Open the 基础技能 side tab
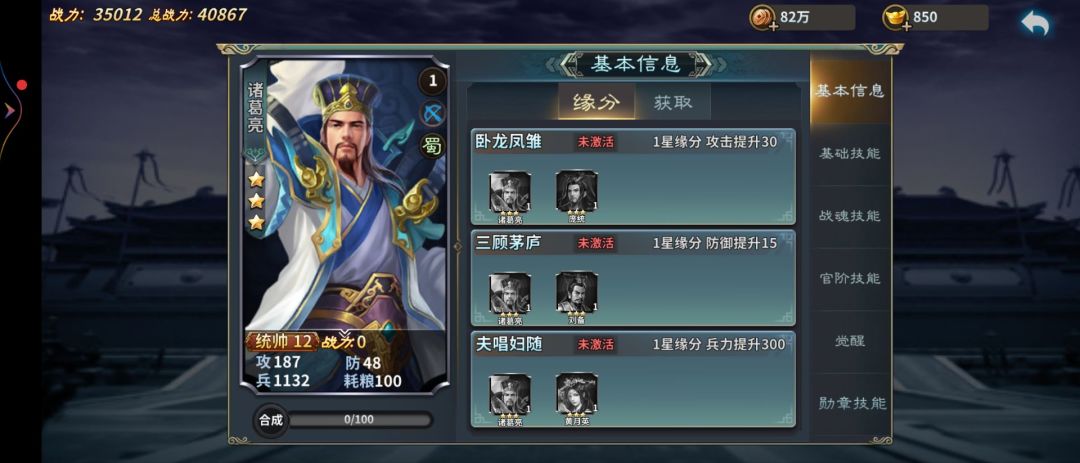This screenshot has width=1080, height=463. pyautogui.click(x=850, y=154)
